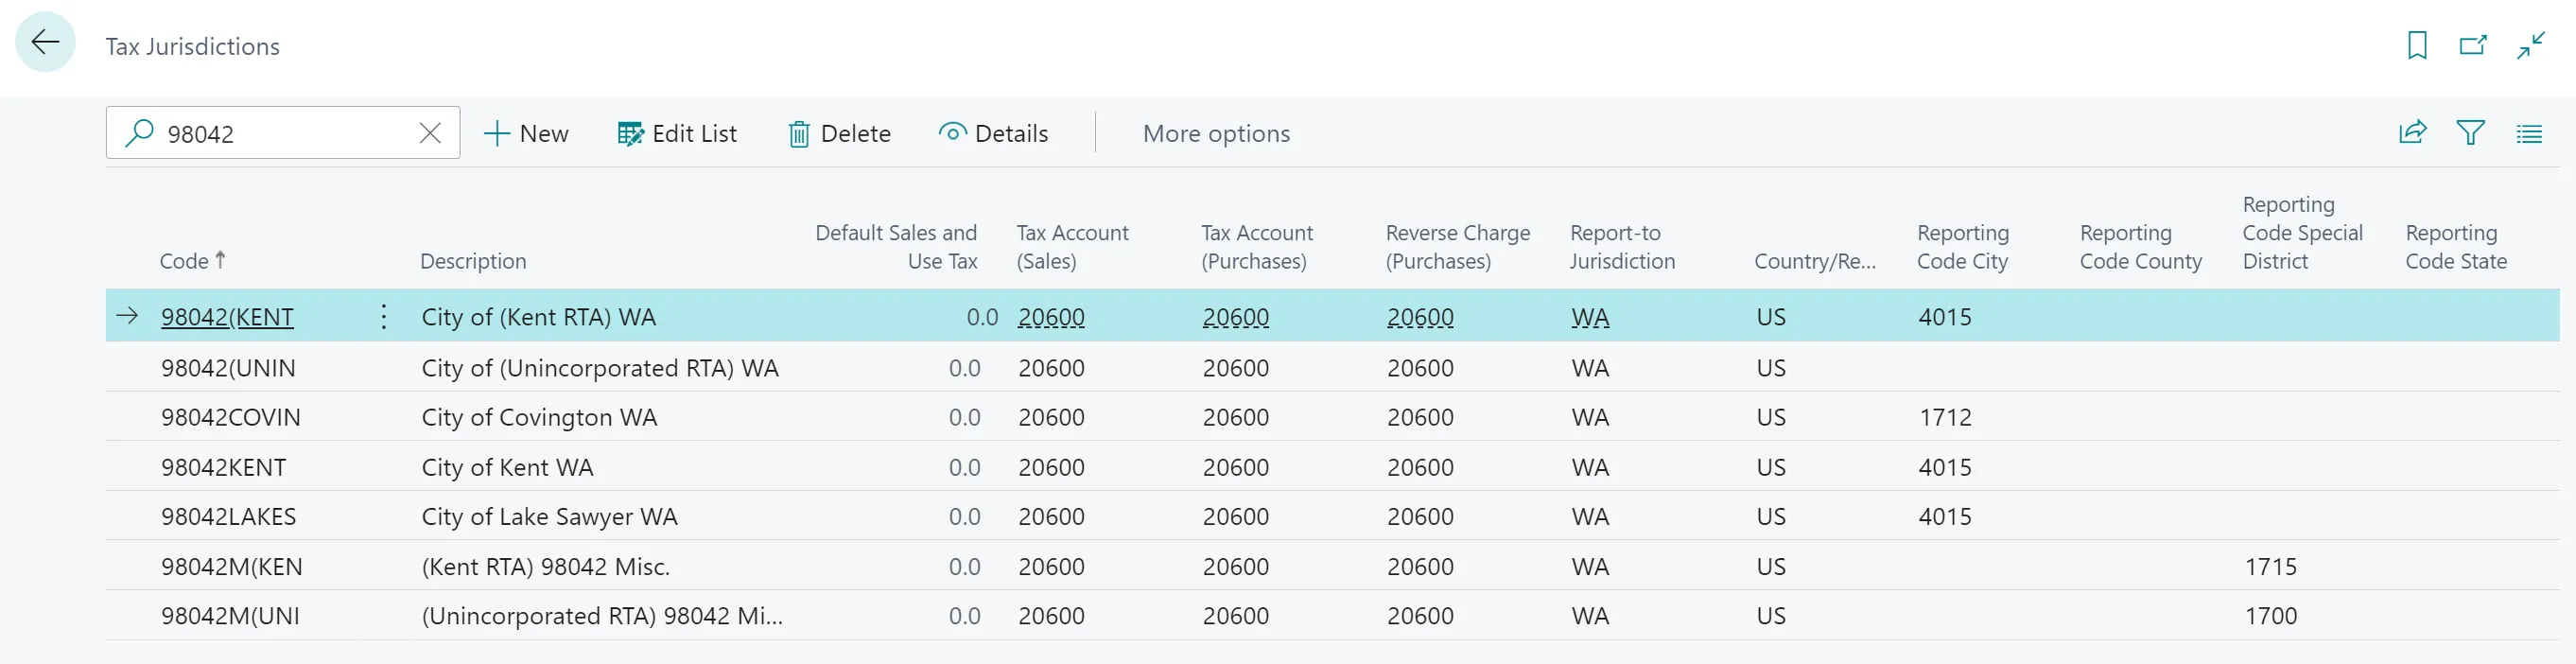This screenshot has width=2576, height=664.
Task: Click description City of Lake Sawyer WA
Action: [549, 516]
